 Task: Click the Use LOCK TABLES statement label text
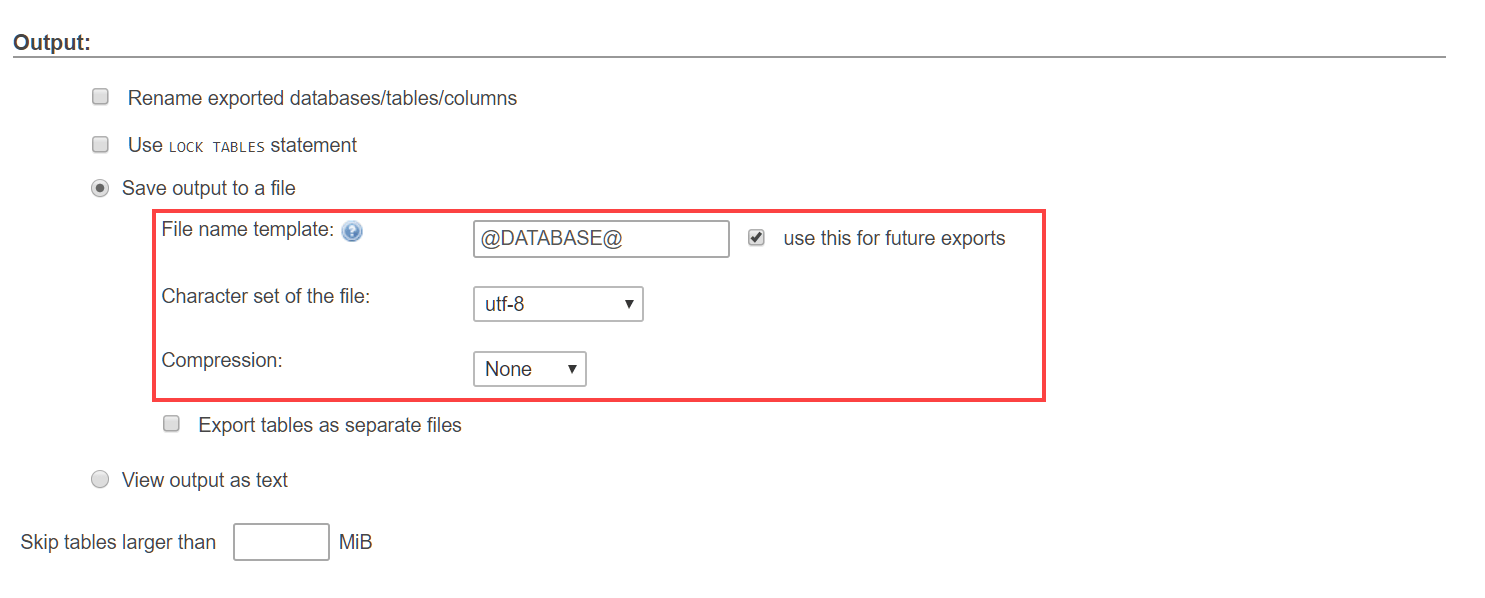point(242,145)
